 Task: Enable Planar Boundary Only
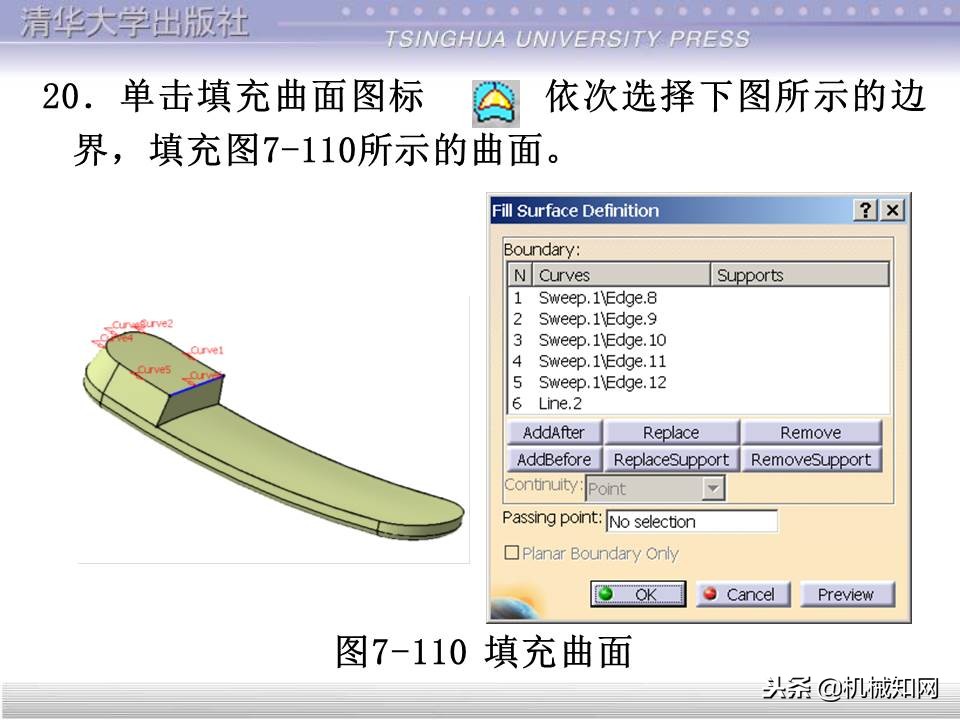pyautogui.click(x=510, y=553)
